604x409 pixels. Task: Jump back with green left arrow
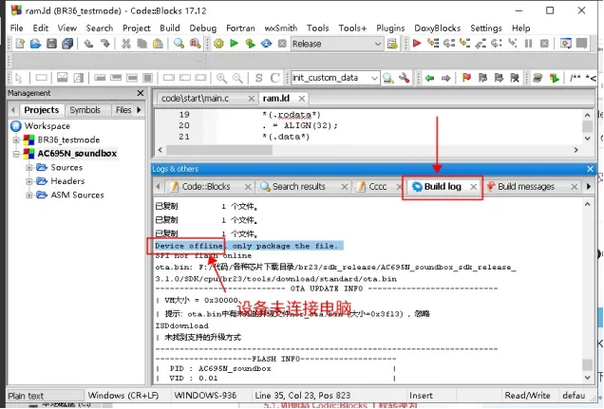tap(430, 78)
